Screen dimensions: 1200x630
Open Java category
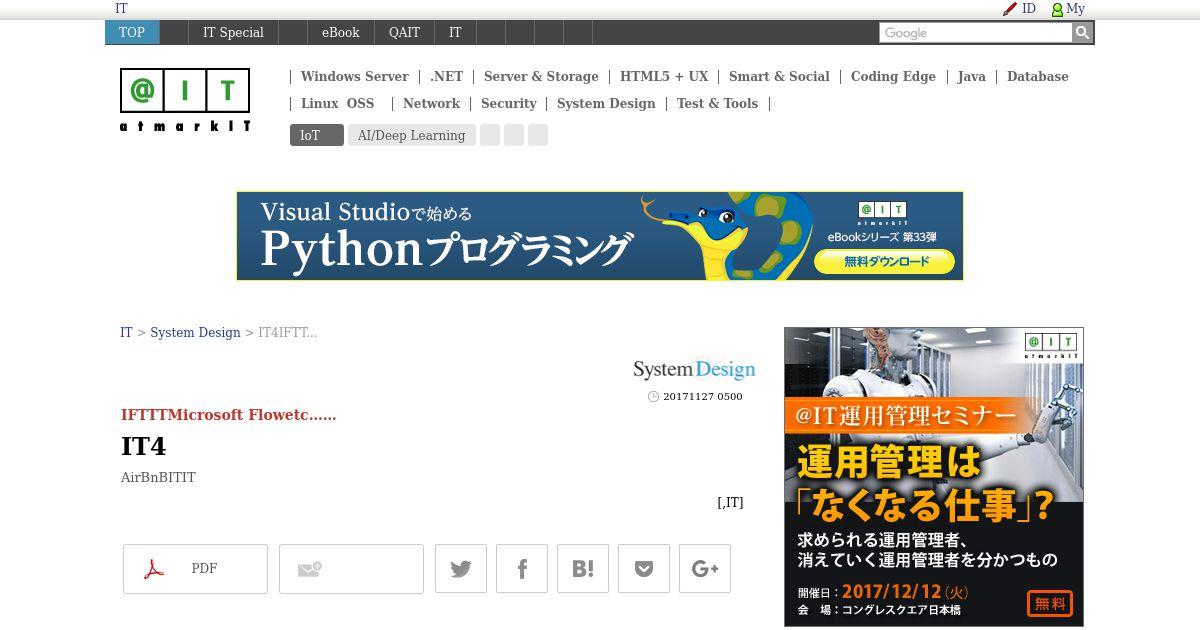971,76
